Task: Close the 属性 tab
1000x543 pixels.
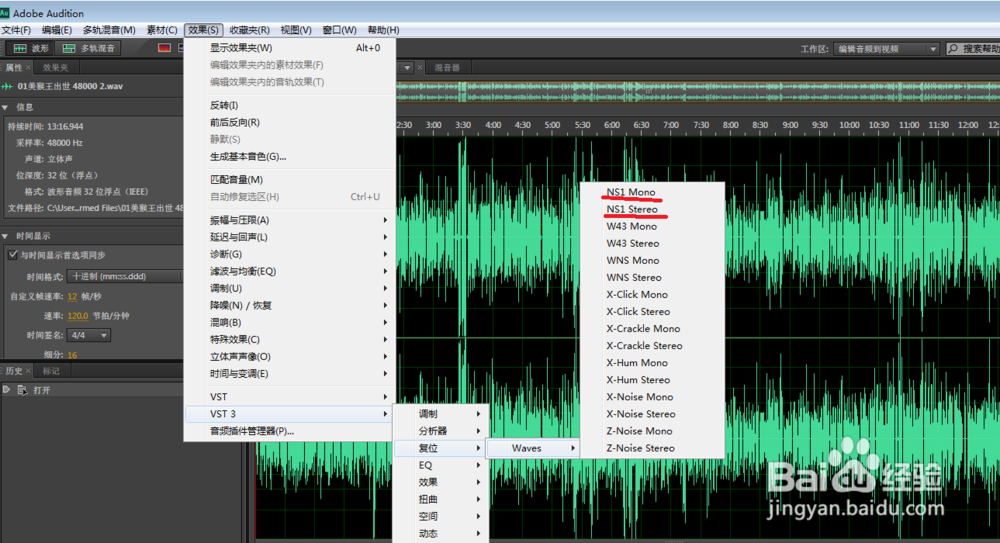Action: [x=28, y=68]
